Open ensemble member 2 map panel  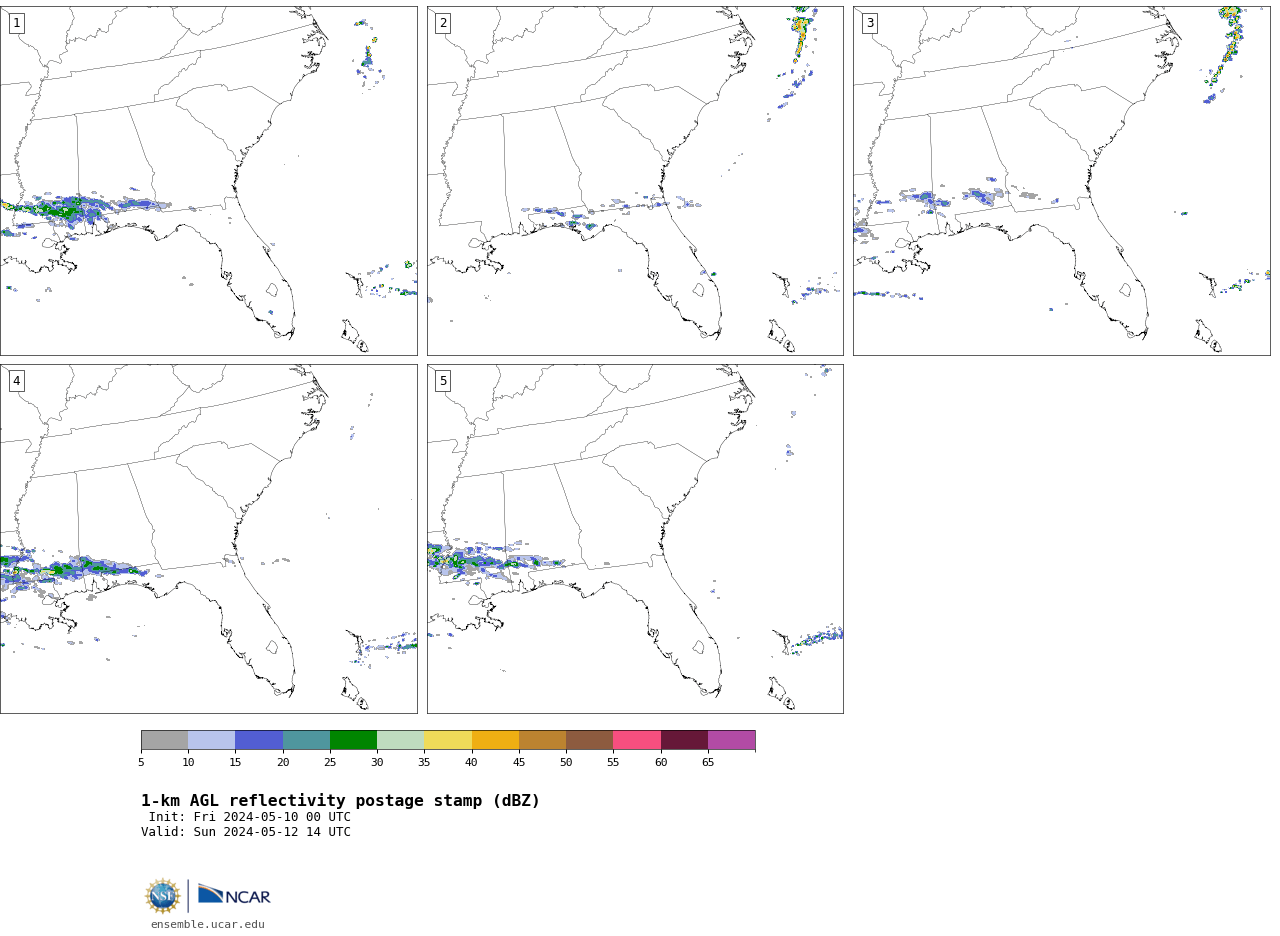[635, 181]
